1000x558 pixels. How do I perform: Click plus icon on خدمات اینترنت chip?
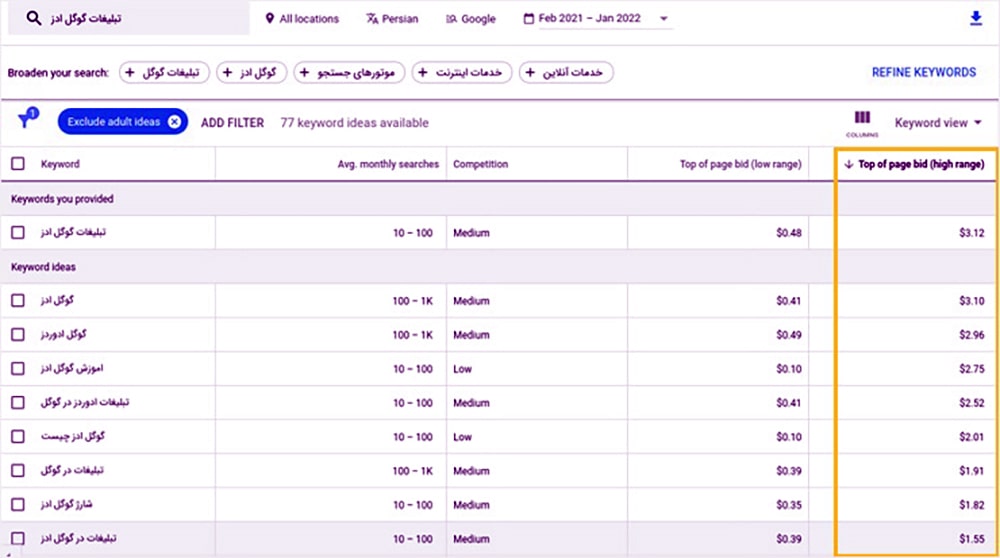point(422,72)
